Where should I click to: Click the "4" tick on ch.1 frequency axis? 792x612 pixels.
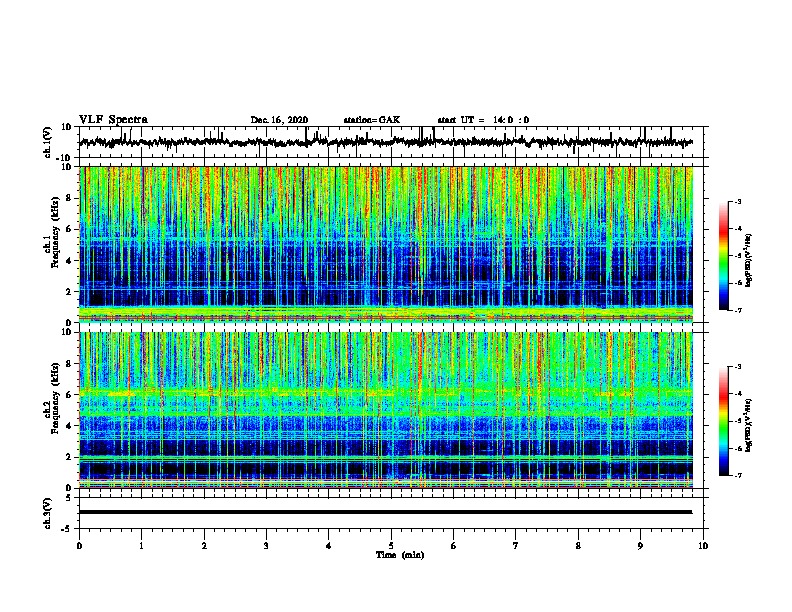coord(70,261)
